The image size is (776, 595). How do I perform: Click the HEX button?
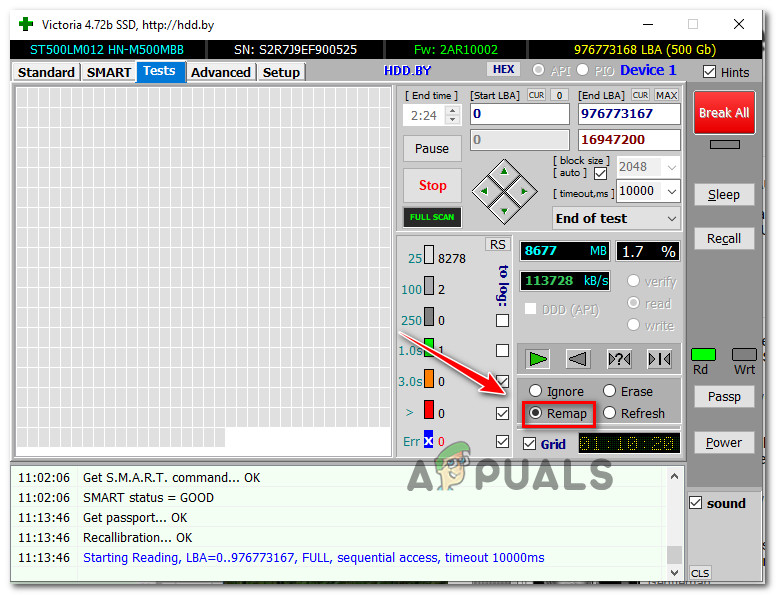pyautogui.click(x=503, y=69)
